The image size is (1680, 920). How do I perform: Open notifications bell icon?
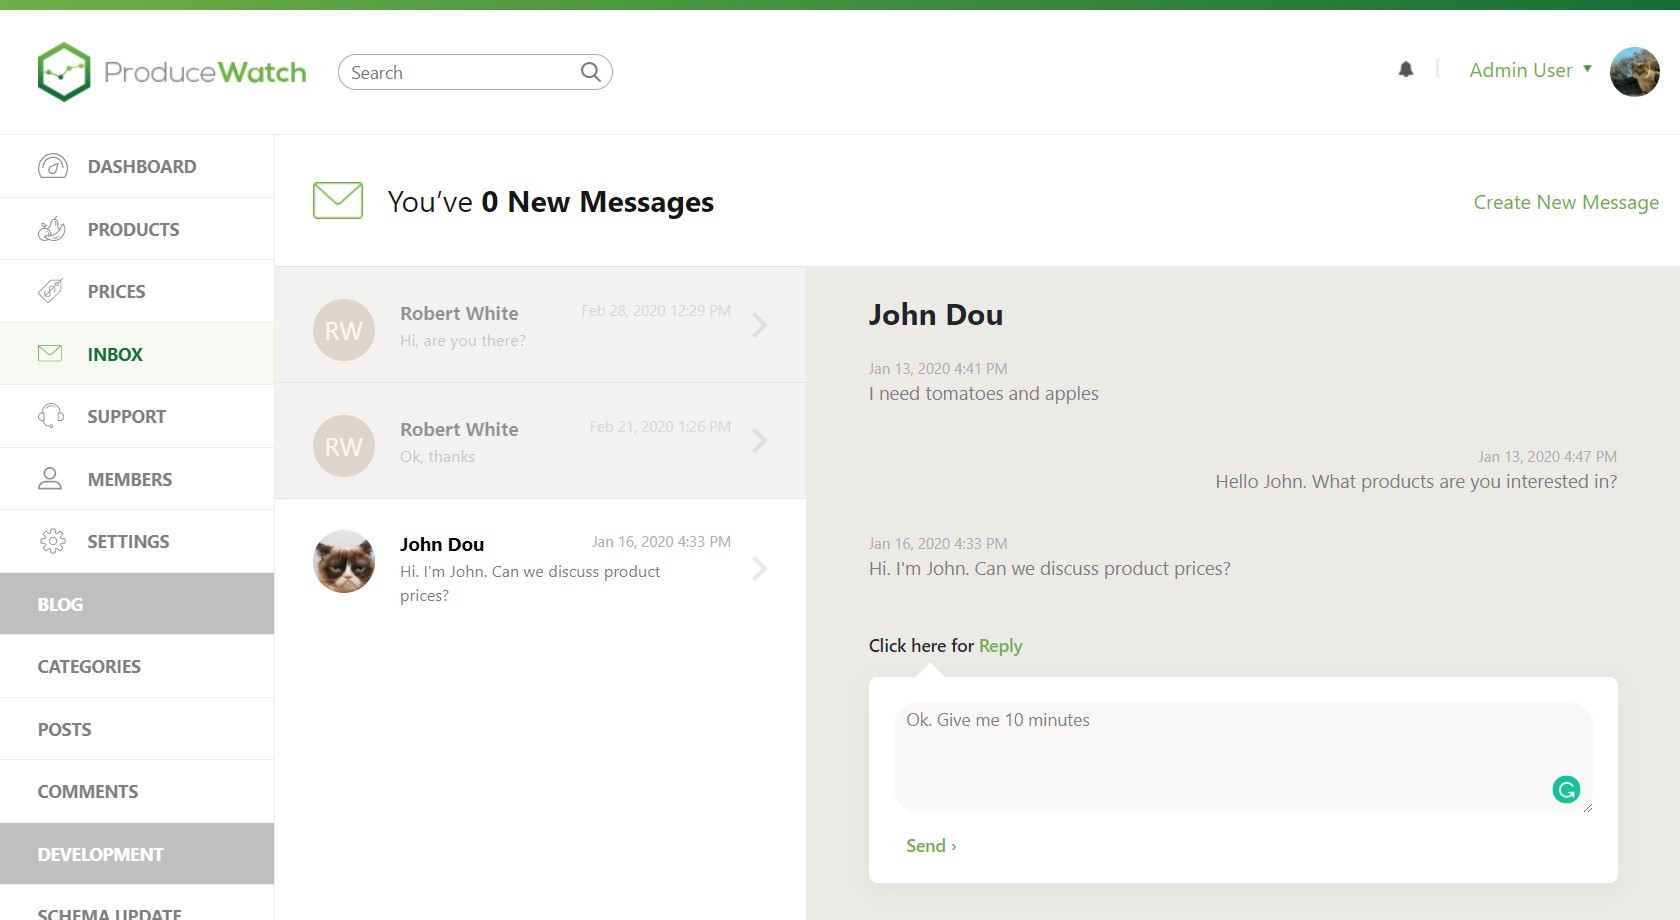coord(1406,70)
